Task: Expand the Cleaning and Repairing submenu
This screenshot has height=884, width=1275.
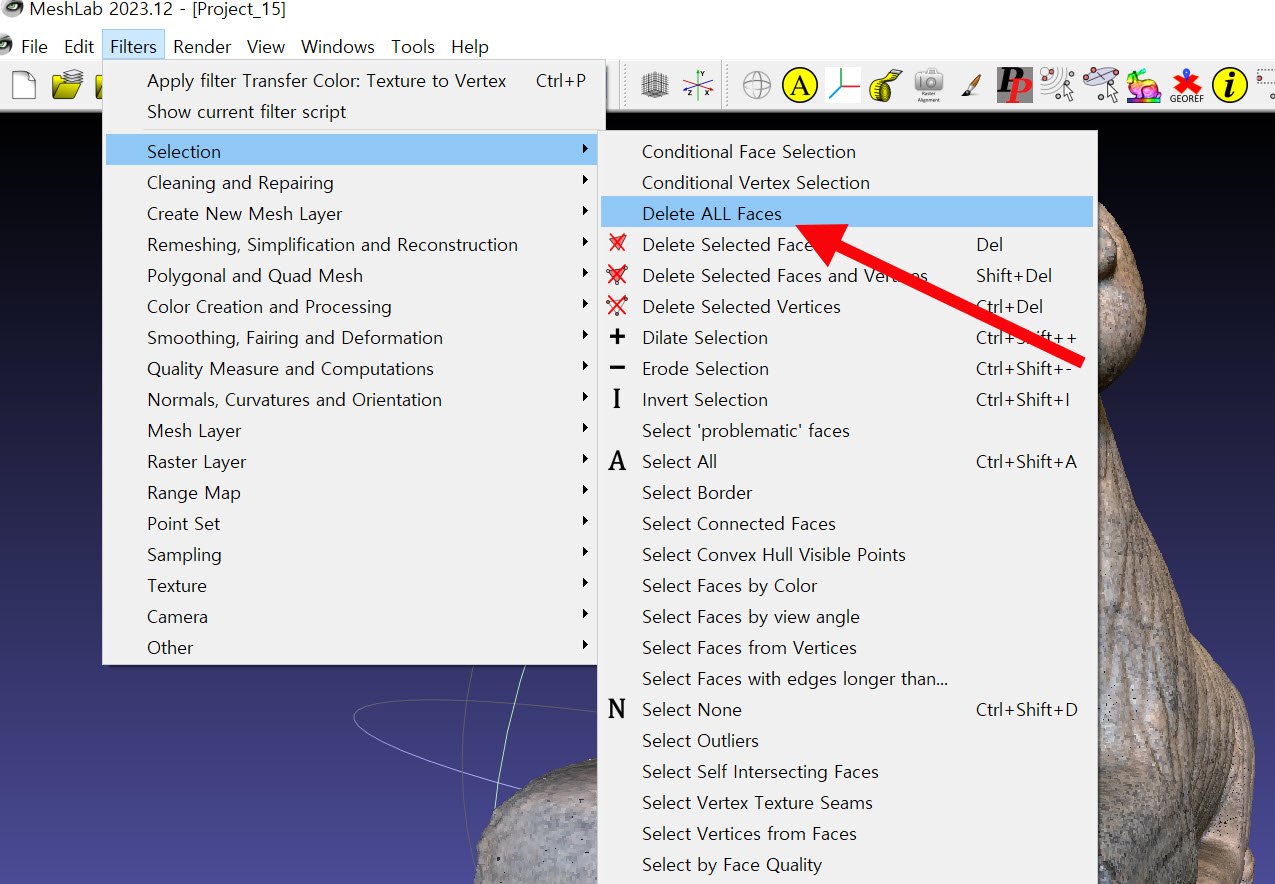Action: pyautogui.click(x=354, y=182)
